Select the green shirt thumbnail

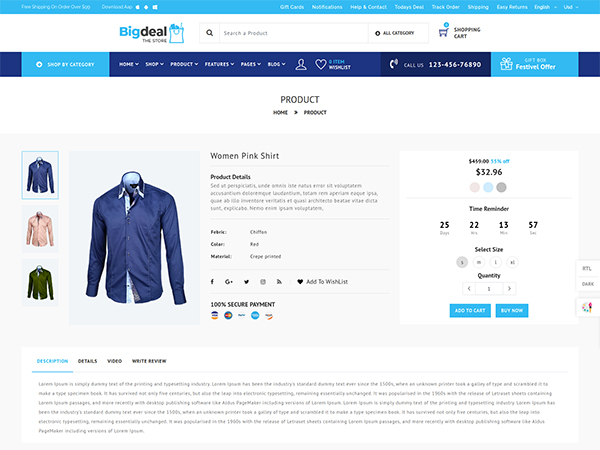pyautogui.click(x=40, y=282)
